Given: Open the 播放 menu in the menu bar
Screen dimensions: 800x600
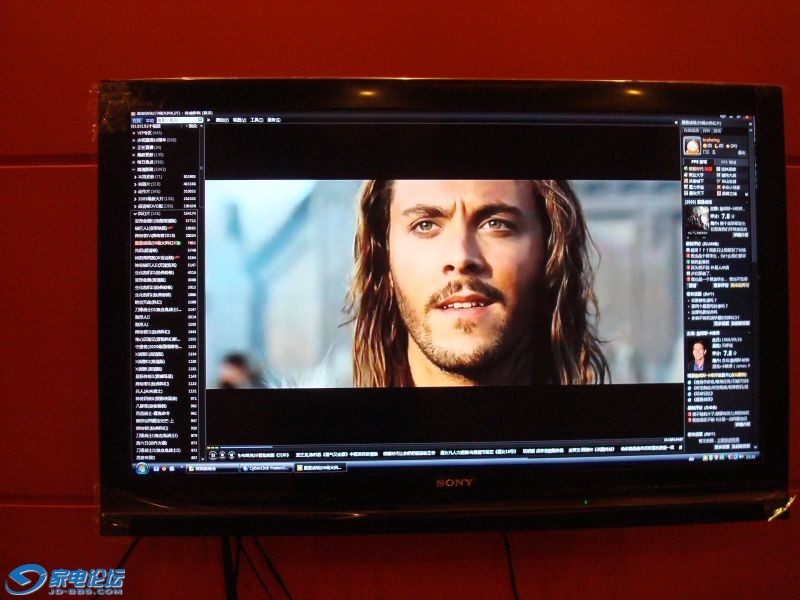Looking at the screenshot, I should [222, 120].
